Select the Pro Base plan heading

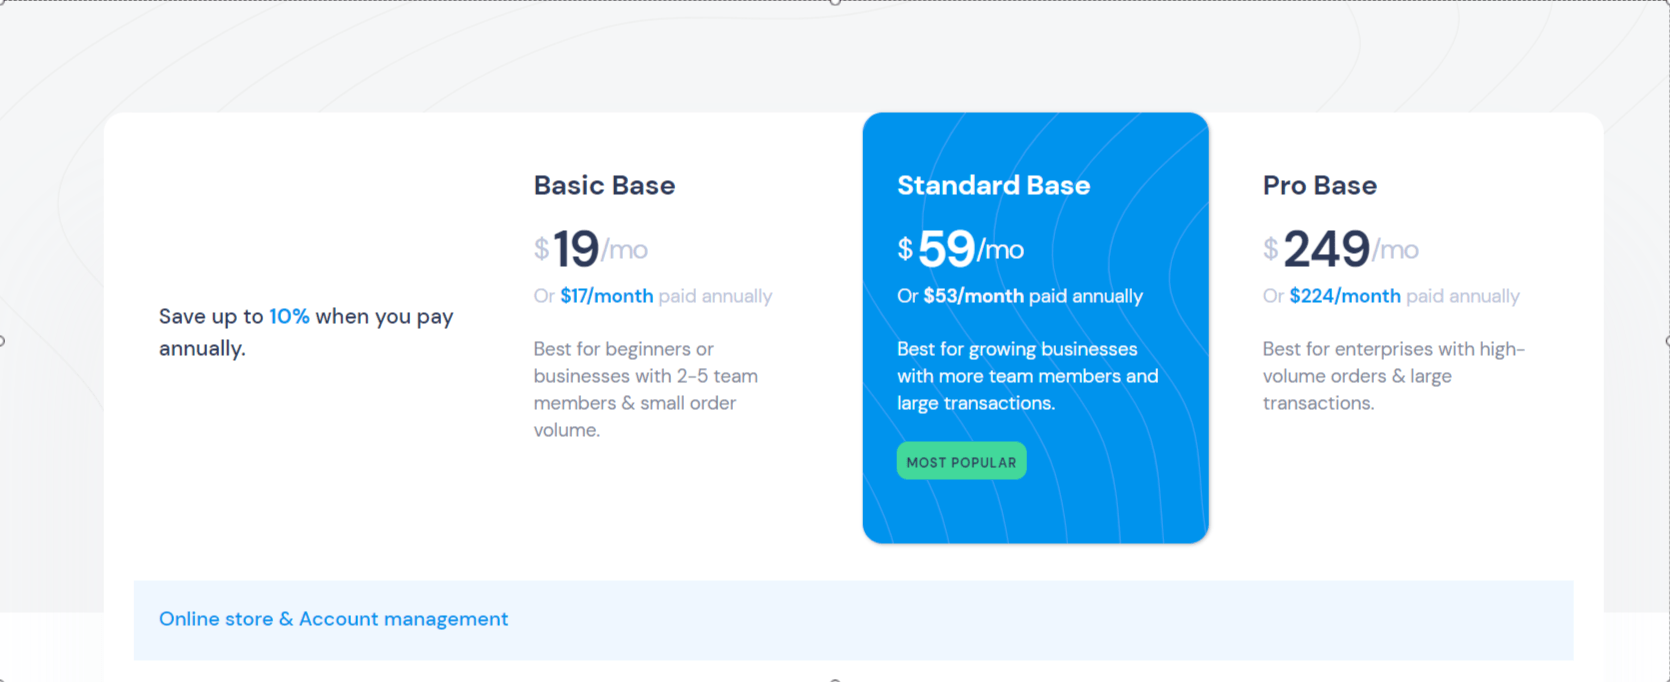1319,185
